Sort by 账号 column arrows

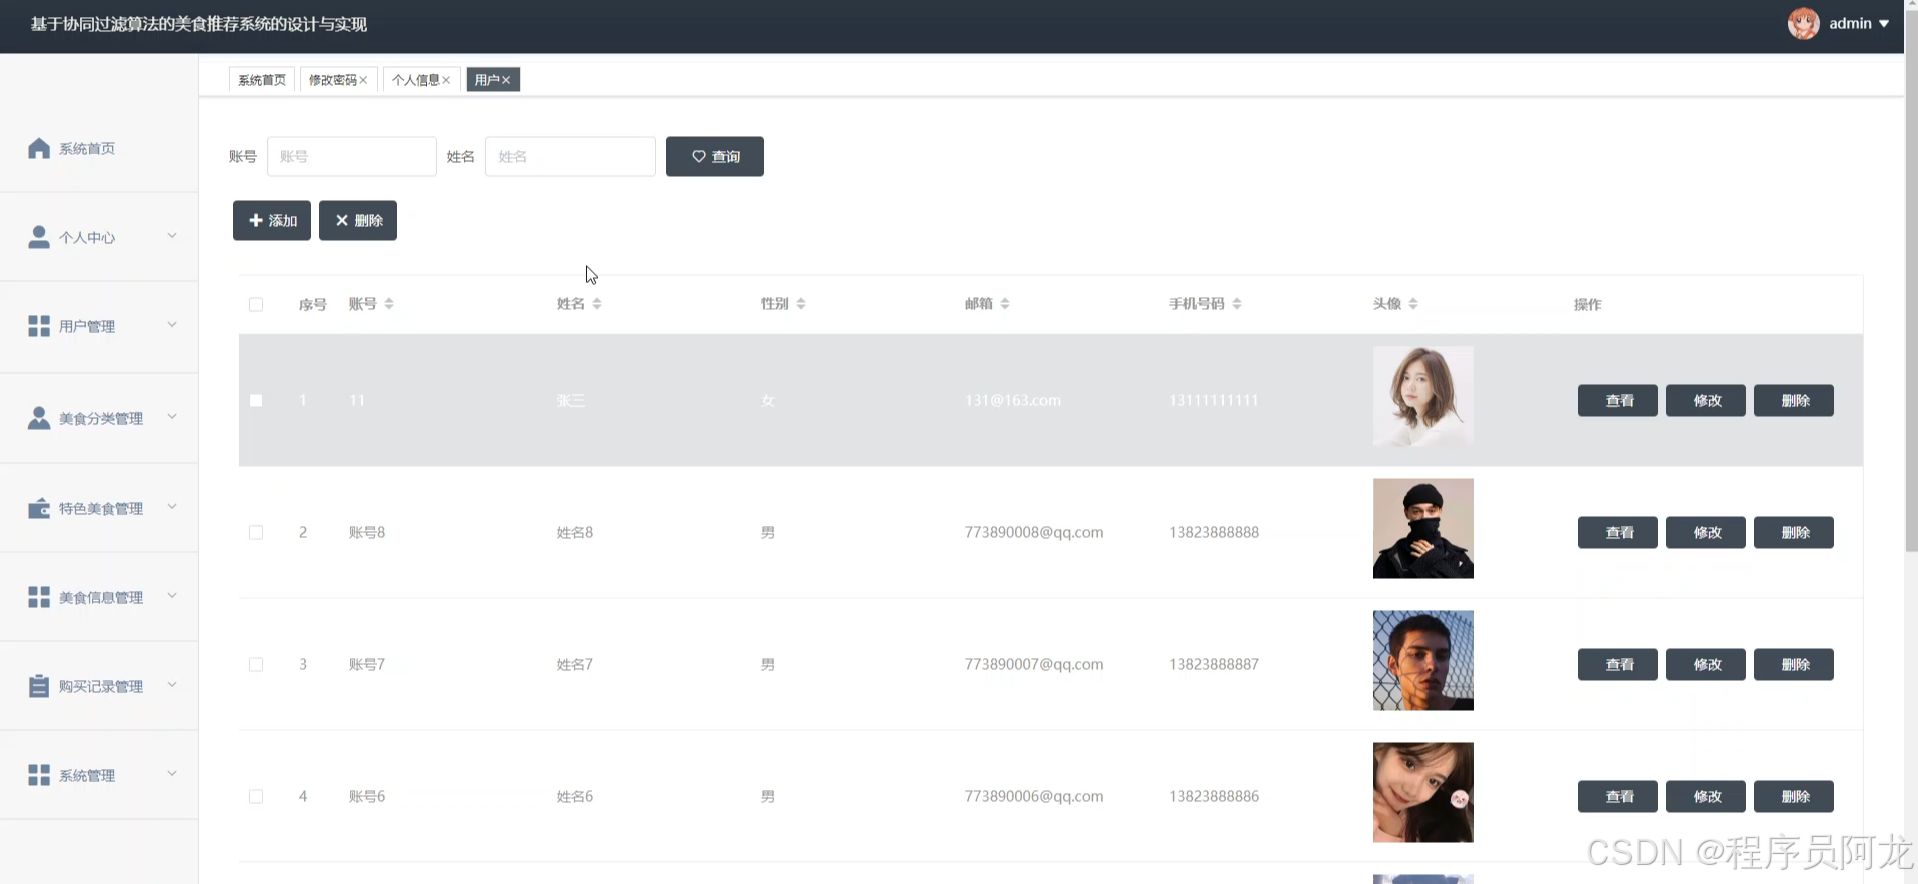tap(389, 304)
